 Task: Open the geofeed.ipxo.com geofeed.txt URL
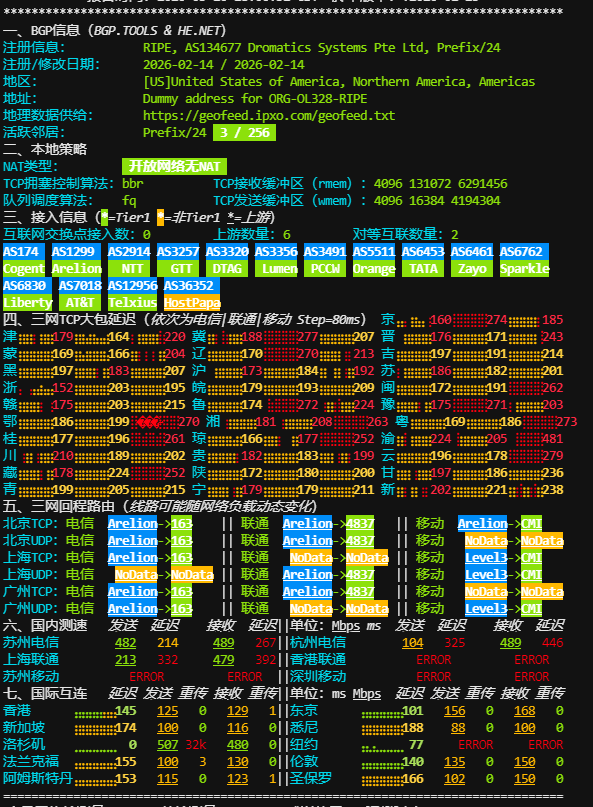coord(269,115)
